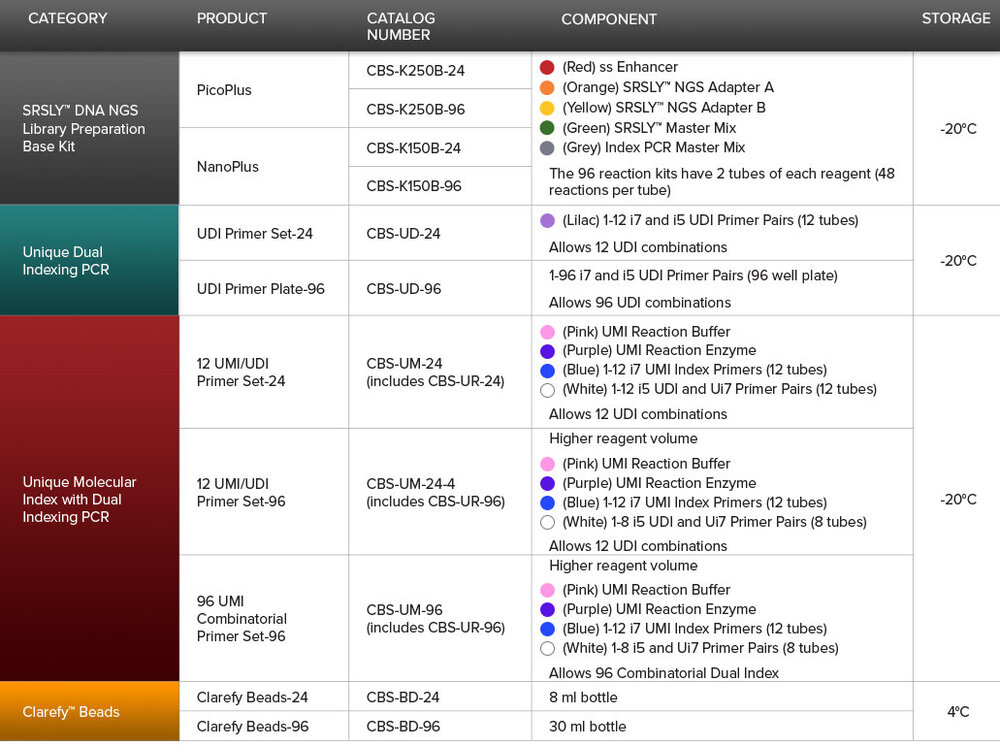Viewport: 1000px width, 746px height.
Task: Click 'Allows 12 UDI combinations' in CBS-UD-24 row
Action: tap(638, 247)
